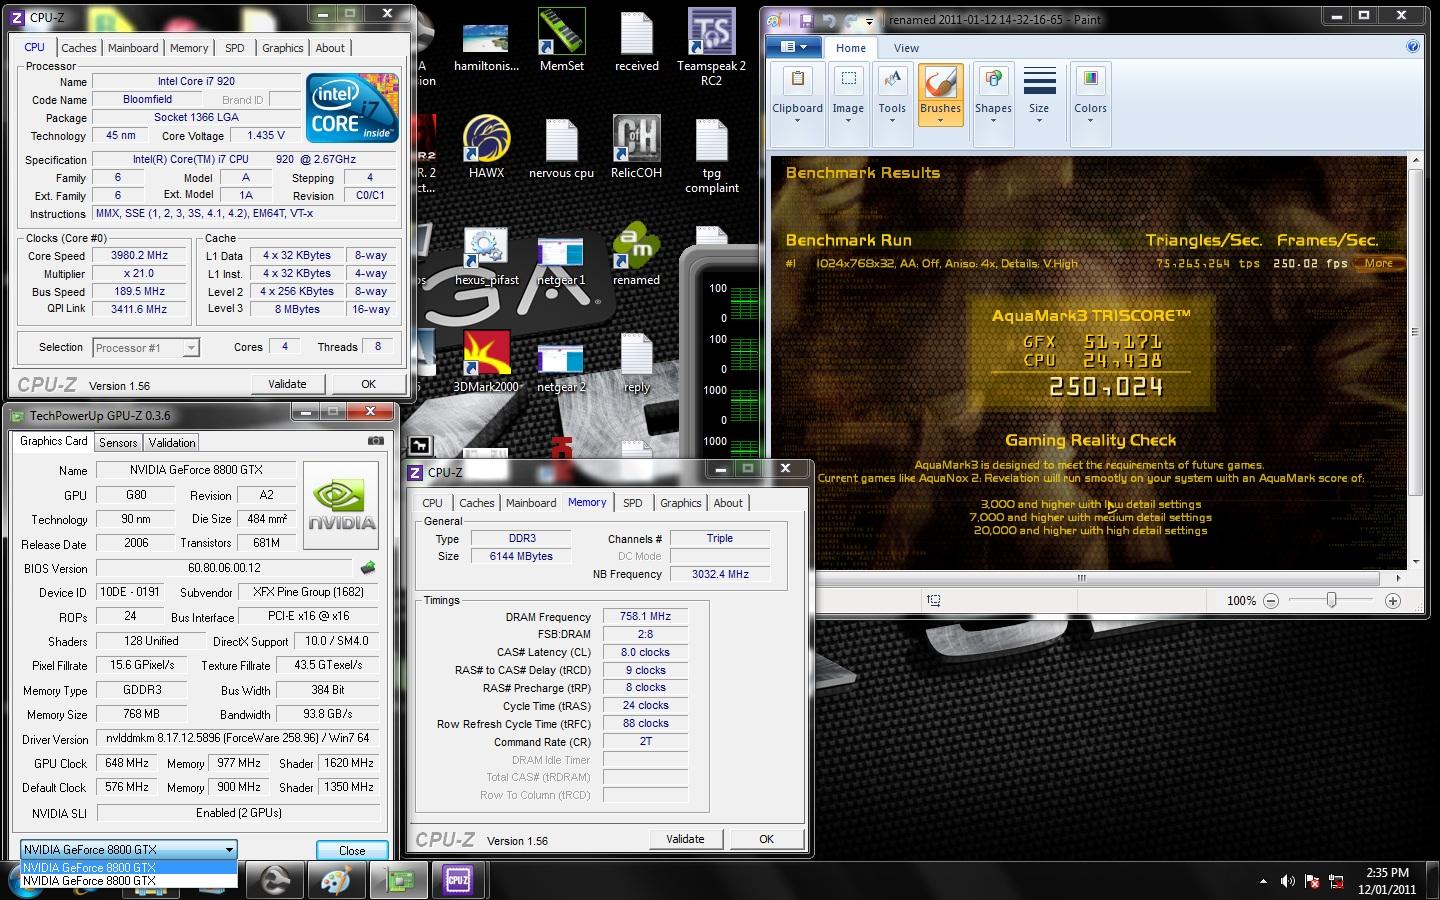Click Validate in the top CPU-Z window
1440x900 pixels.
(287, 384)
